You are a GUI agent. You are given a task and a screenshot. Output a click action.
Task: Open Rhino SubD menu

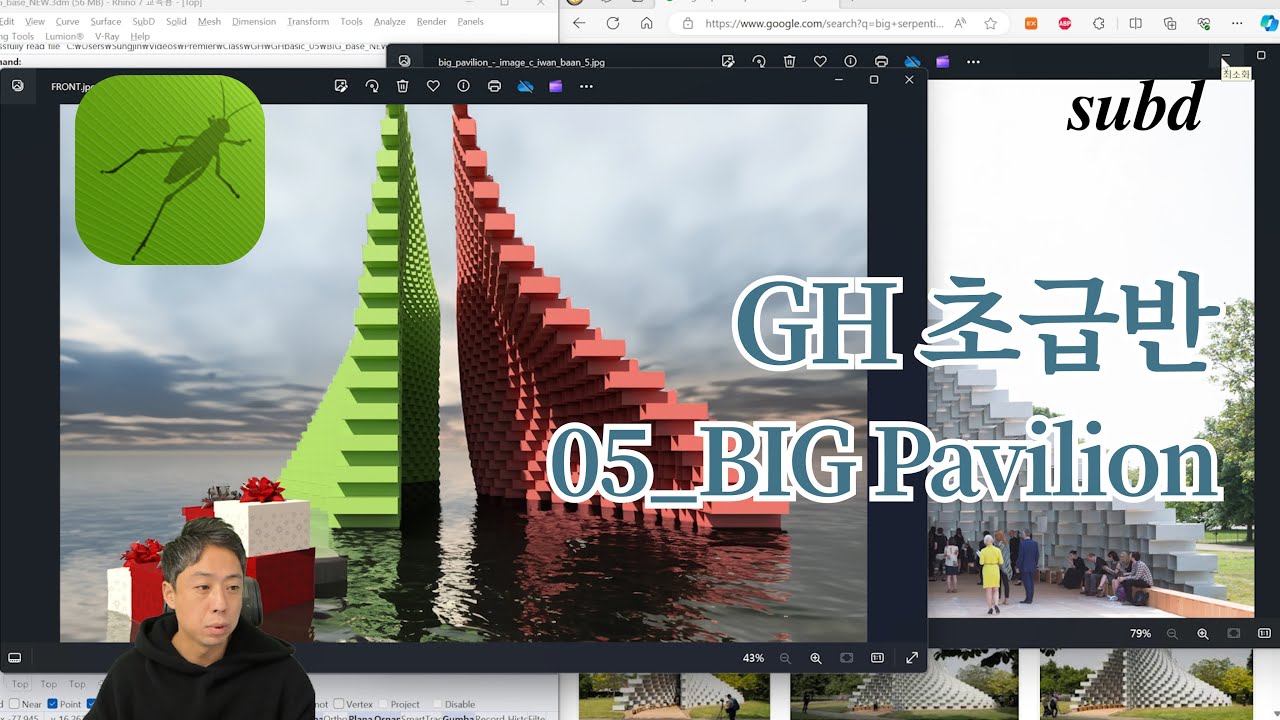coord(143,21)
